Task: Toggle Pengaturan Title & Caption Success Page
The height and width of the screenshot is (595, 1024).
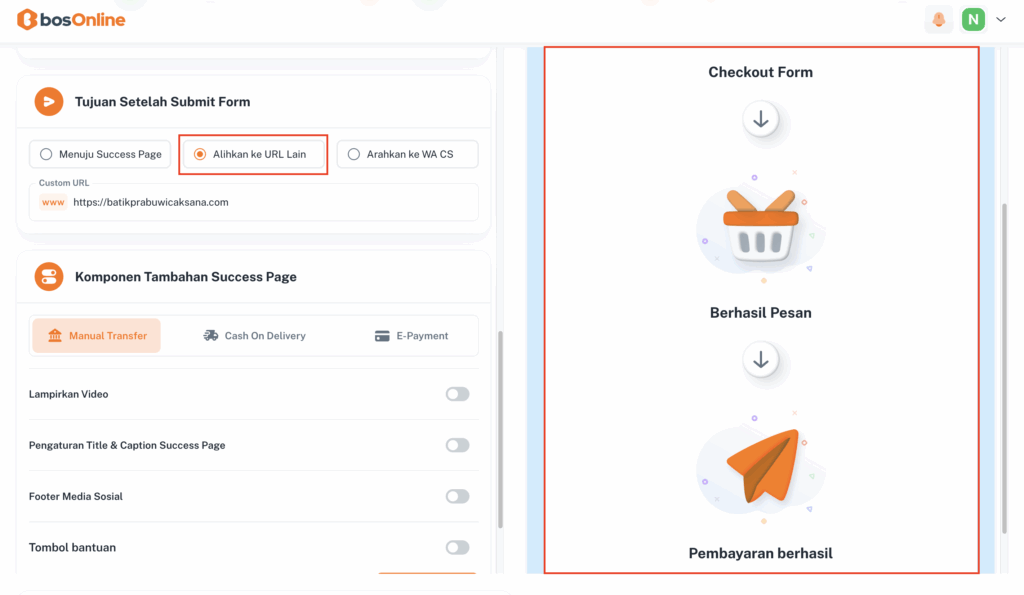Action: tap(457, 445)
